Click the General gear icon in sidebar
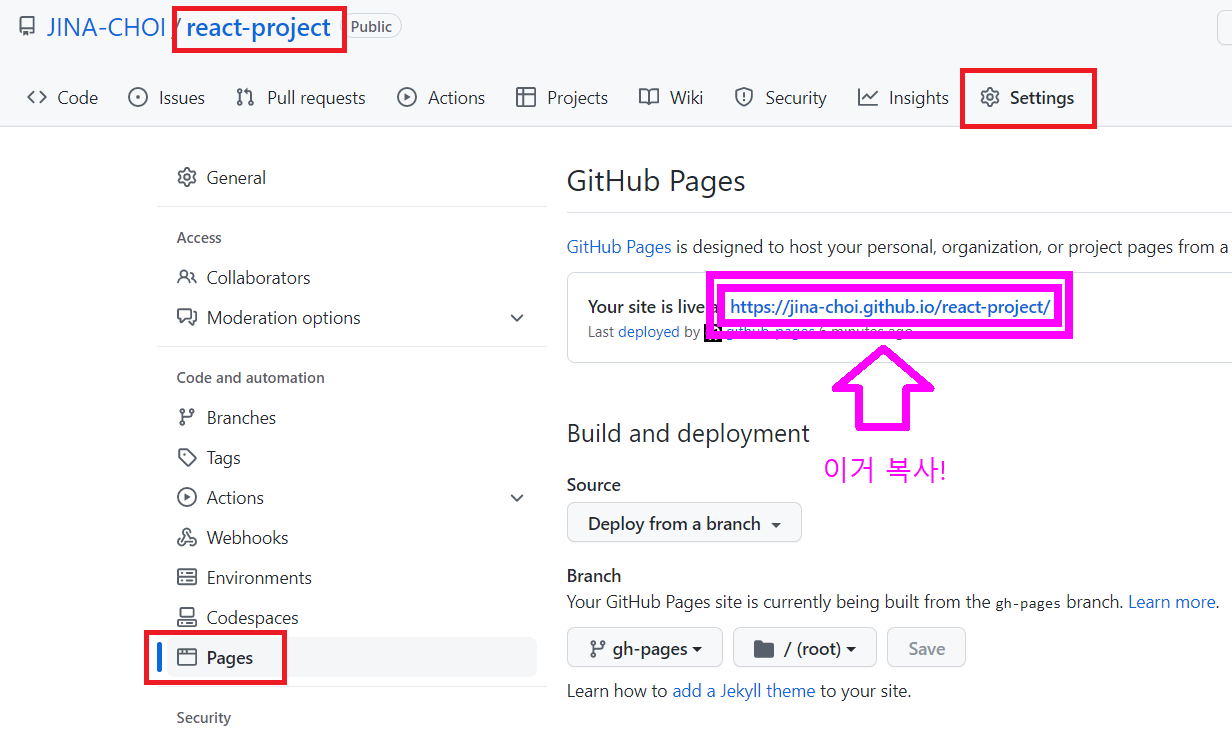Screen dimensions: 1232x729 [187, 177]
